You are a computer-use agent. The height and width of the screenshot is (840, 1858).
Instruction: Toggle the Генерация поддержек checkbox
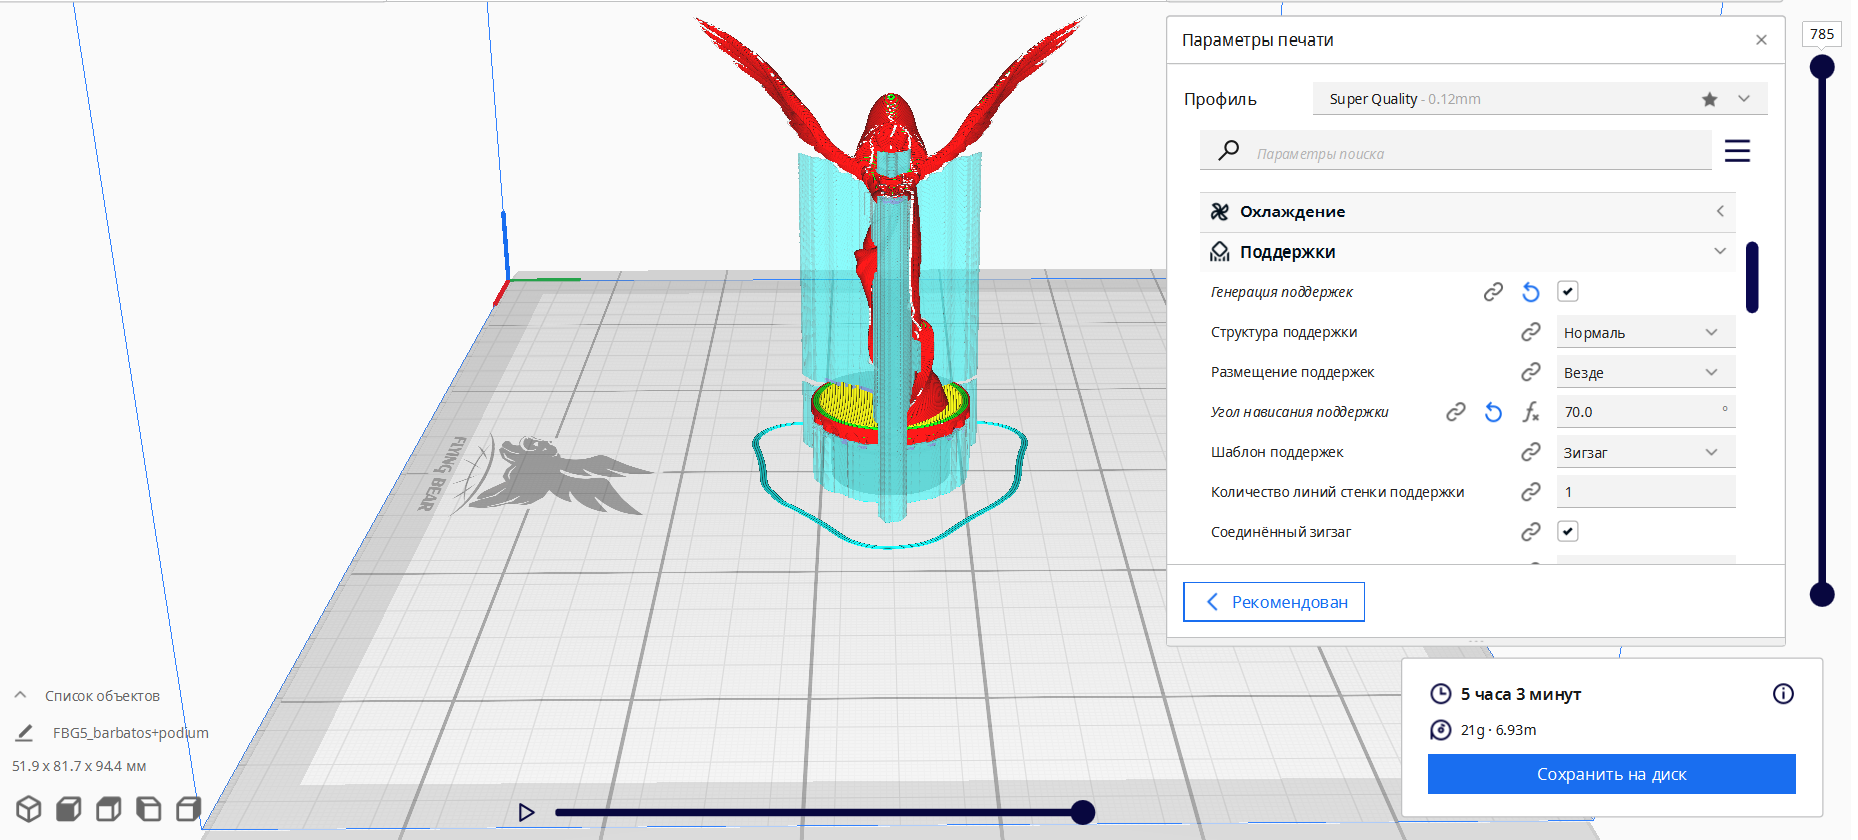point(1568,292)
